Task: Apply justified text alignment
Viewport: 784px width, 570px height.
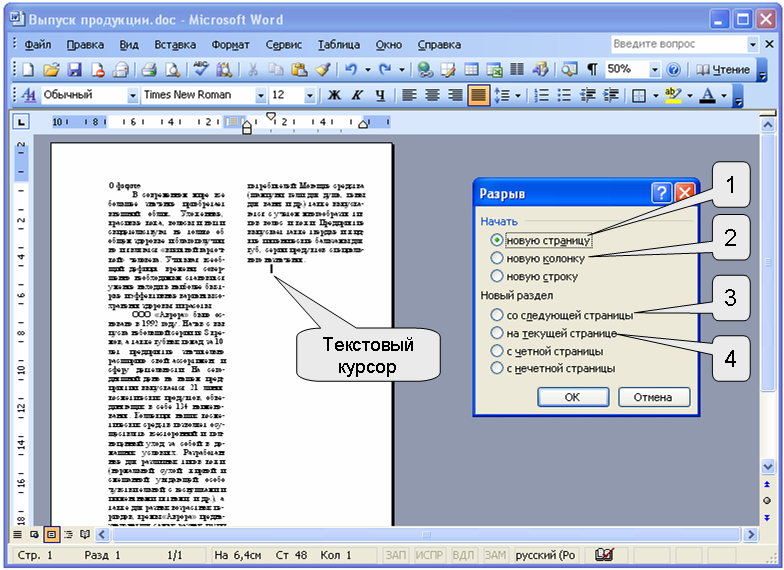Action: tap(479, 96)
